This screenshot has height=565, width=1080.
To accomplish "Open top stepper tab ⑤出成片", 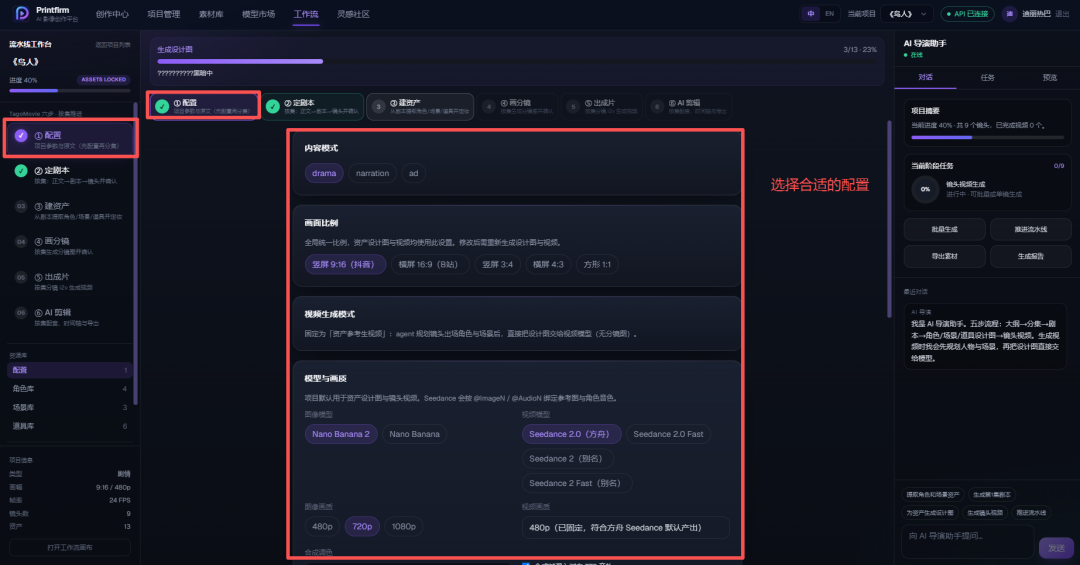I will [603, 106].
